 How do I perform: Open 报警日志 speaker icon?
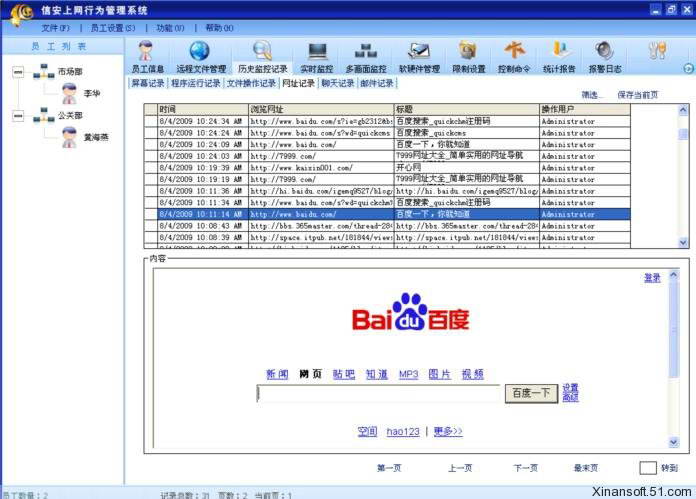click(605, 56)
